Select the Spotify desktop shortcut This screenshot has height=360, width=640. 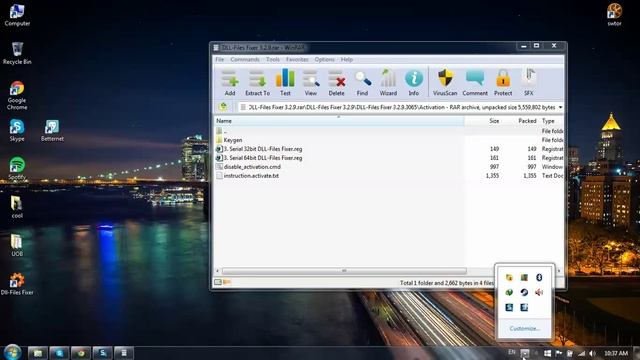point(17,168)
